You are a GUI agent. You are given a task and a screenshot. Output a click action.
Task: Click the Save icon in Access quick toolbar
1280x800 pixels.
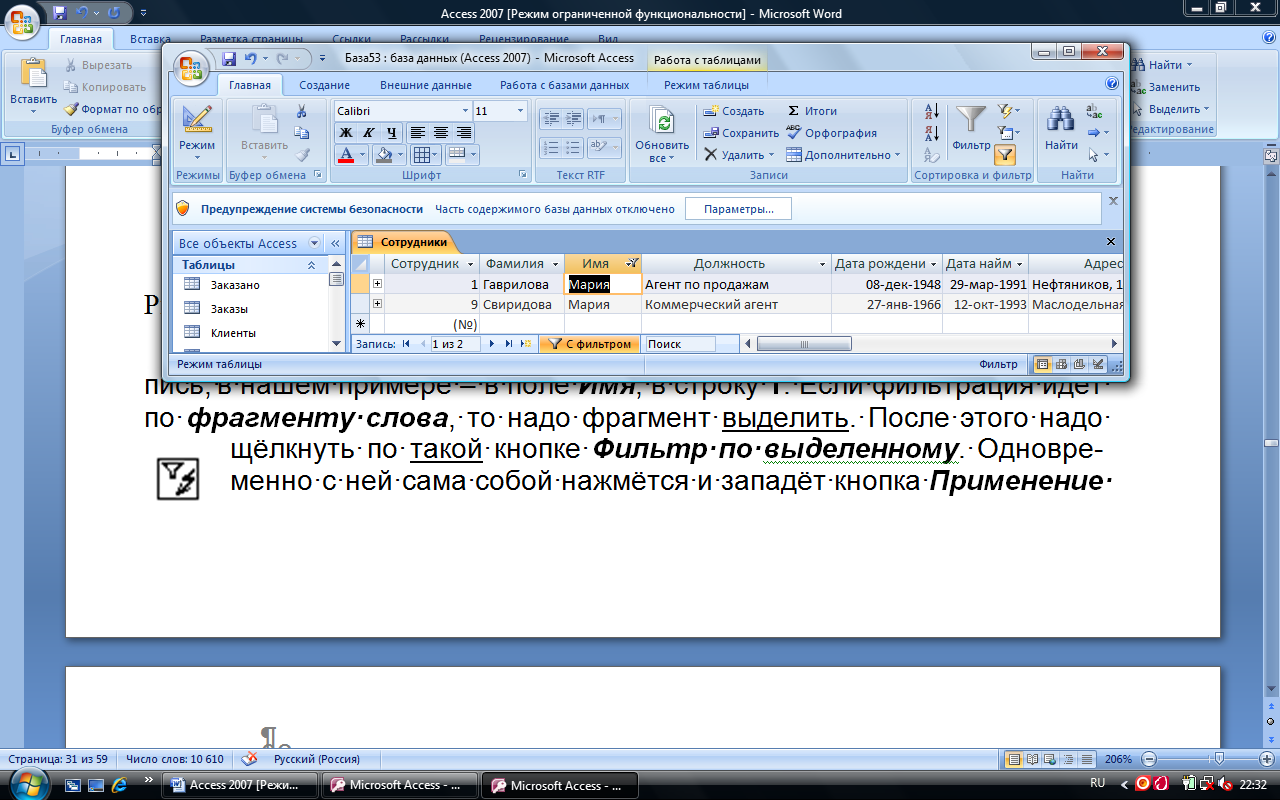tap(229, 59)
